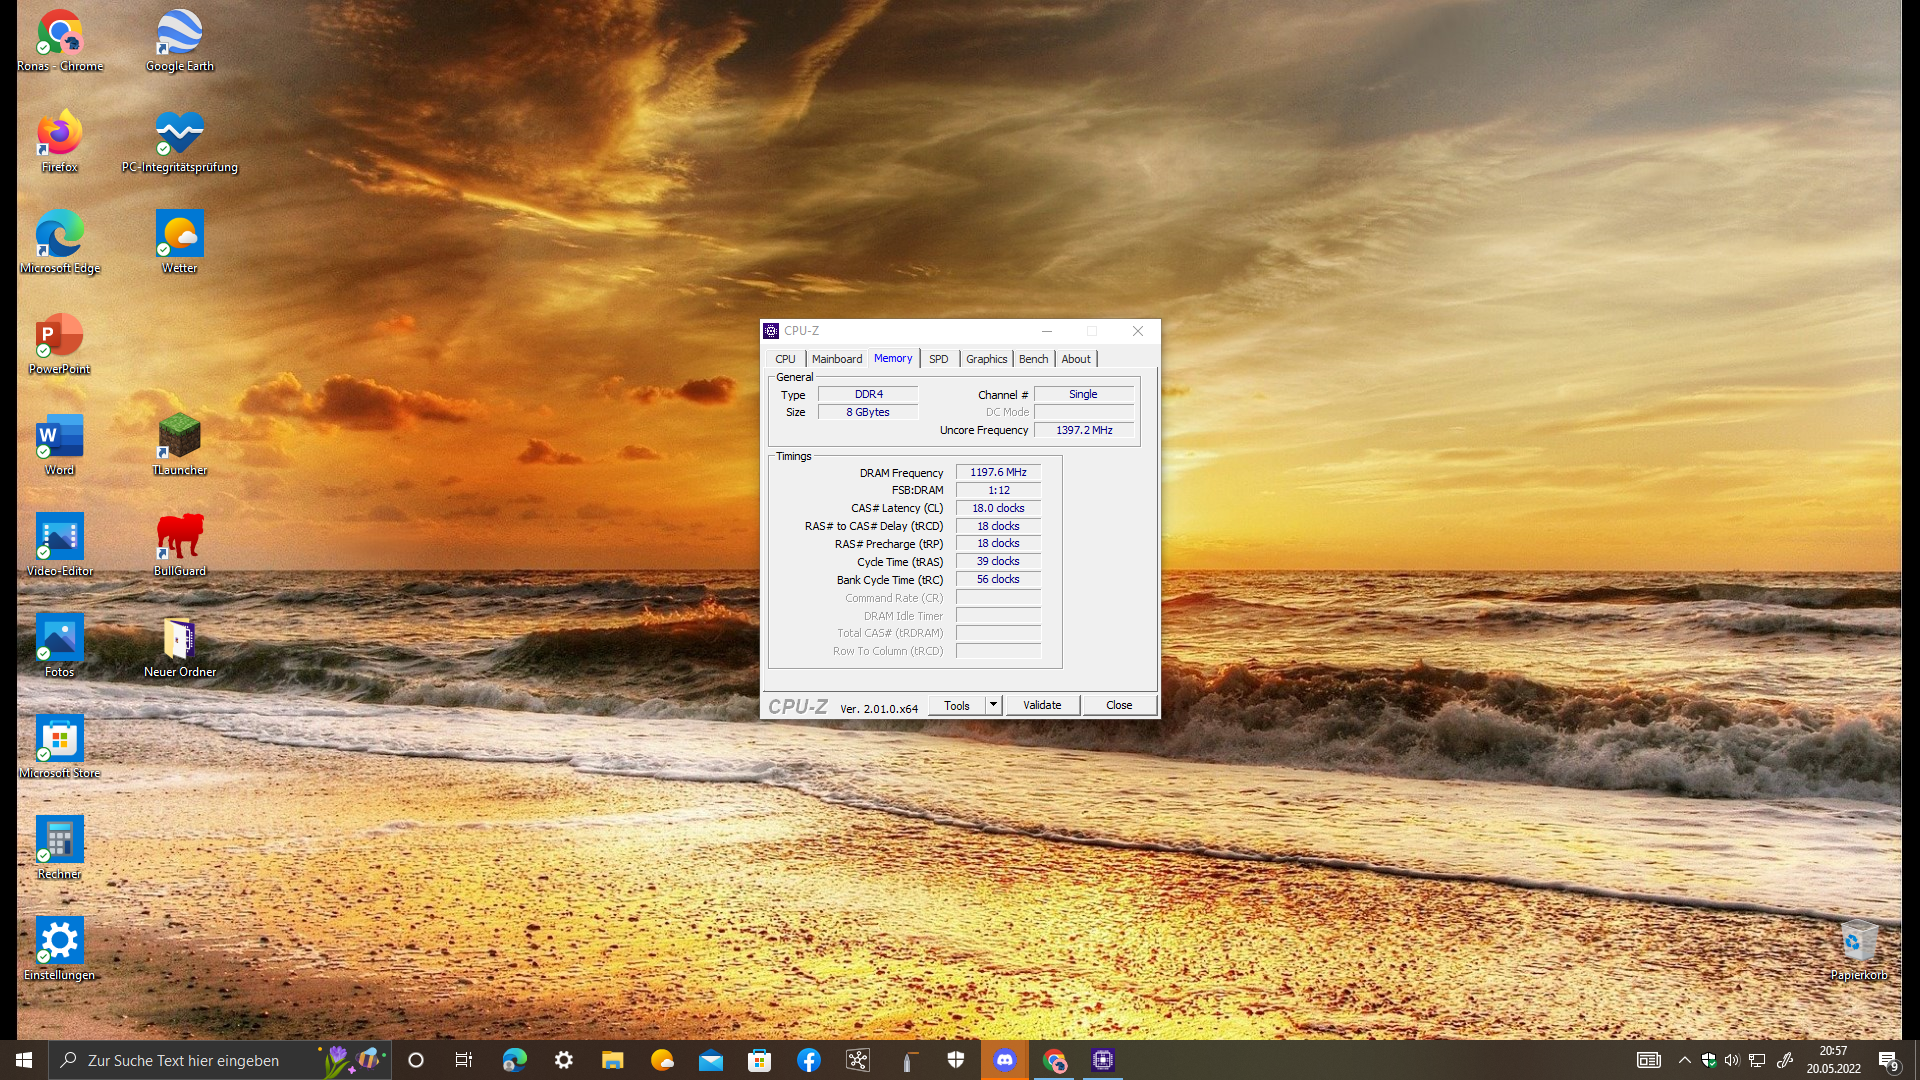The image size is (1920, 1080).
Task: Click the CPU-Z taskbar icon
Action: pyautogui.click(x=1103, y=1060)
